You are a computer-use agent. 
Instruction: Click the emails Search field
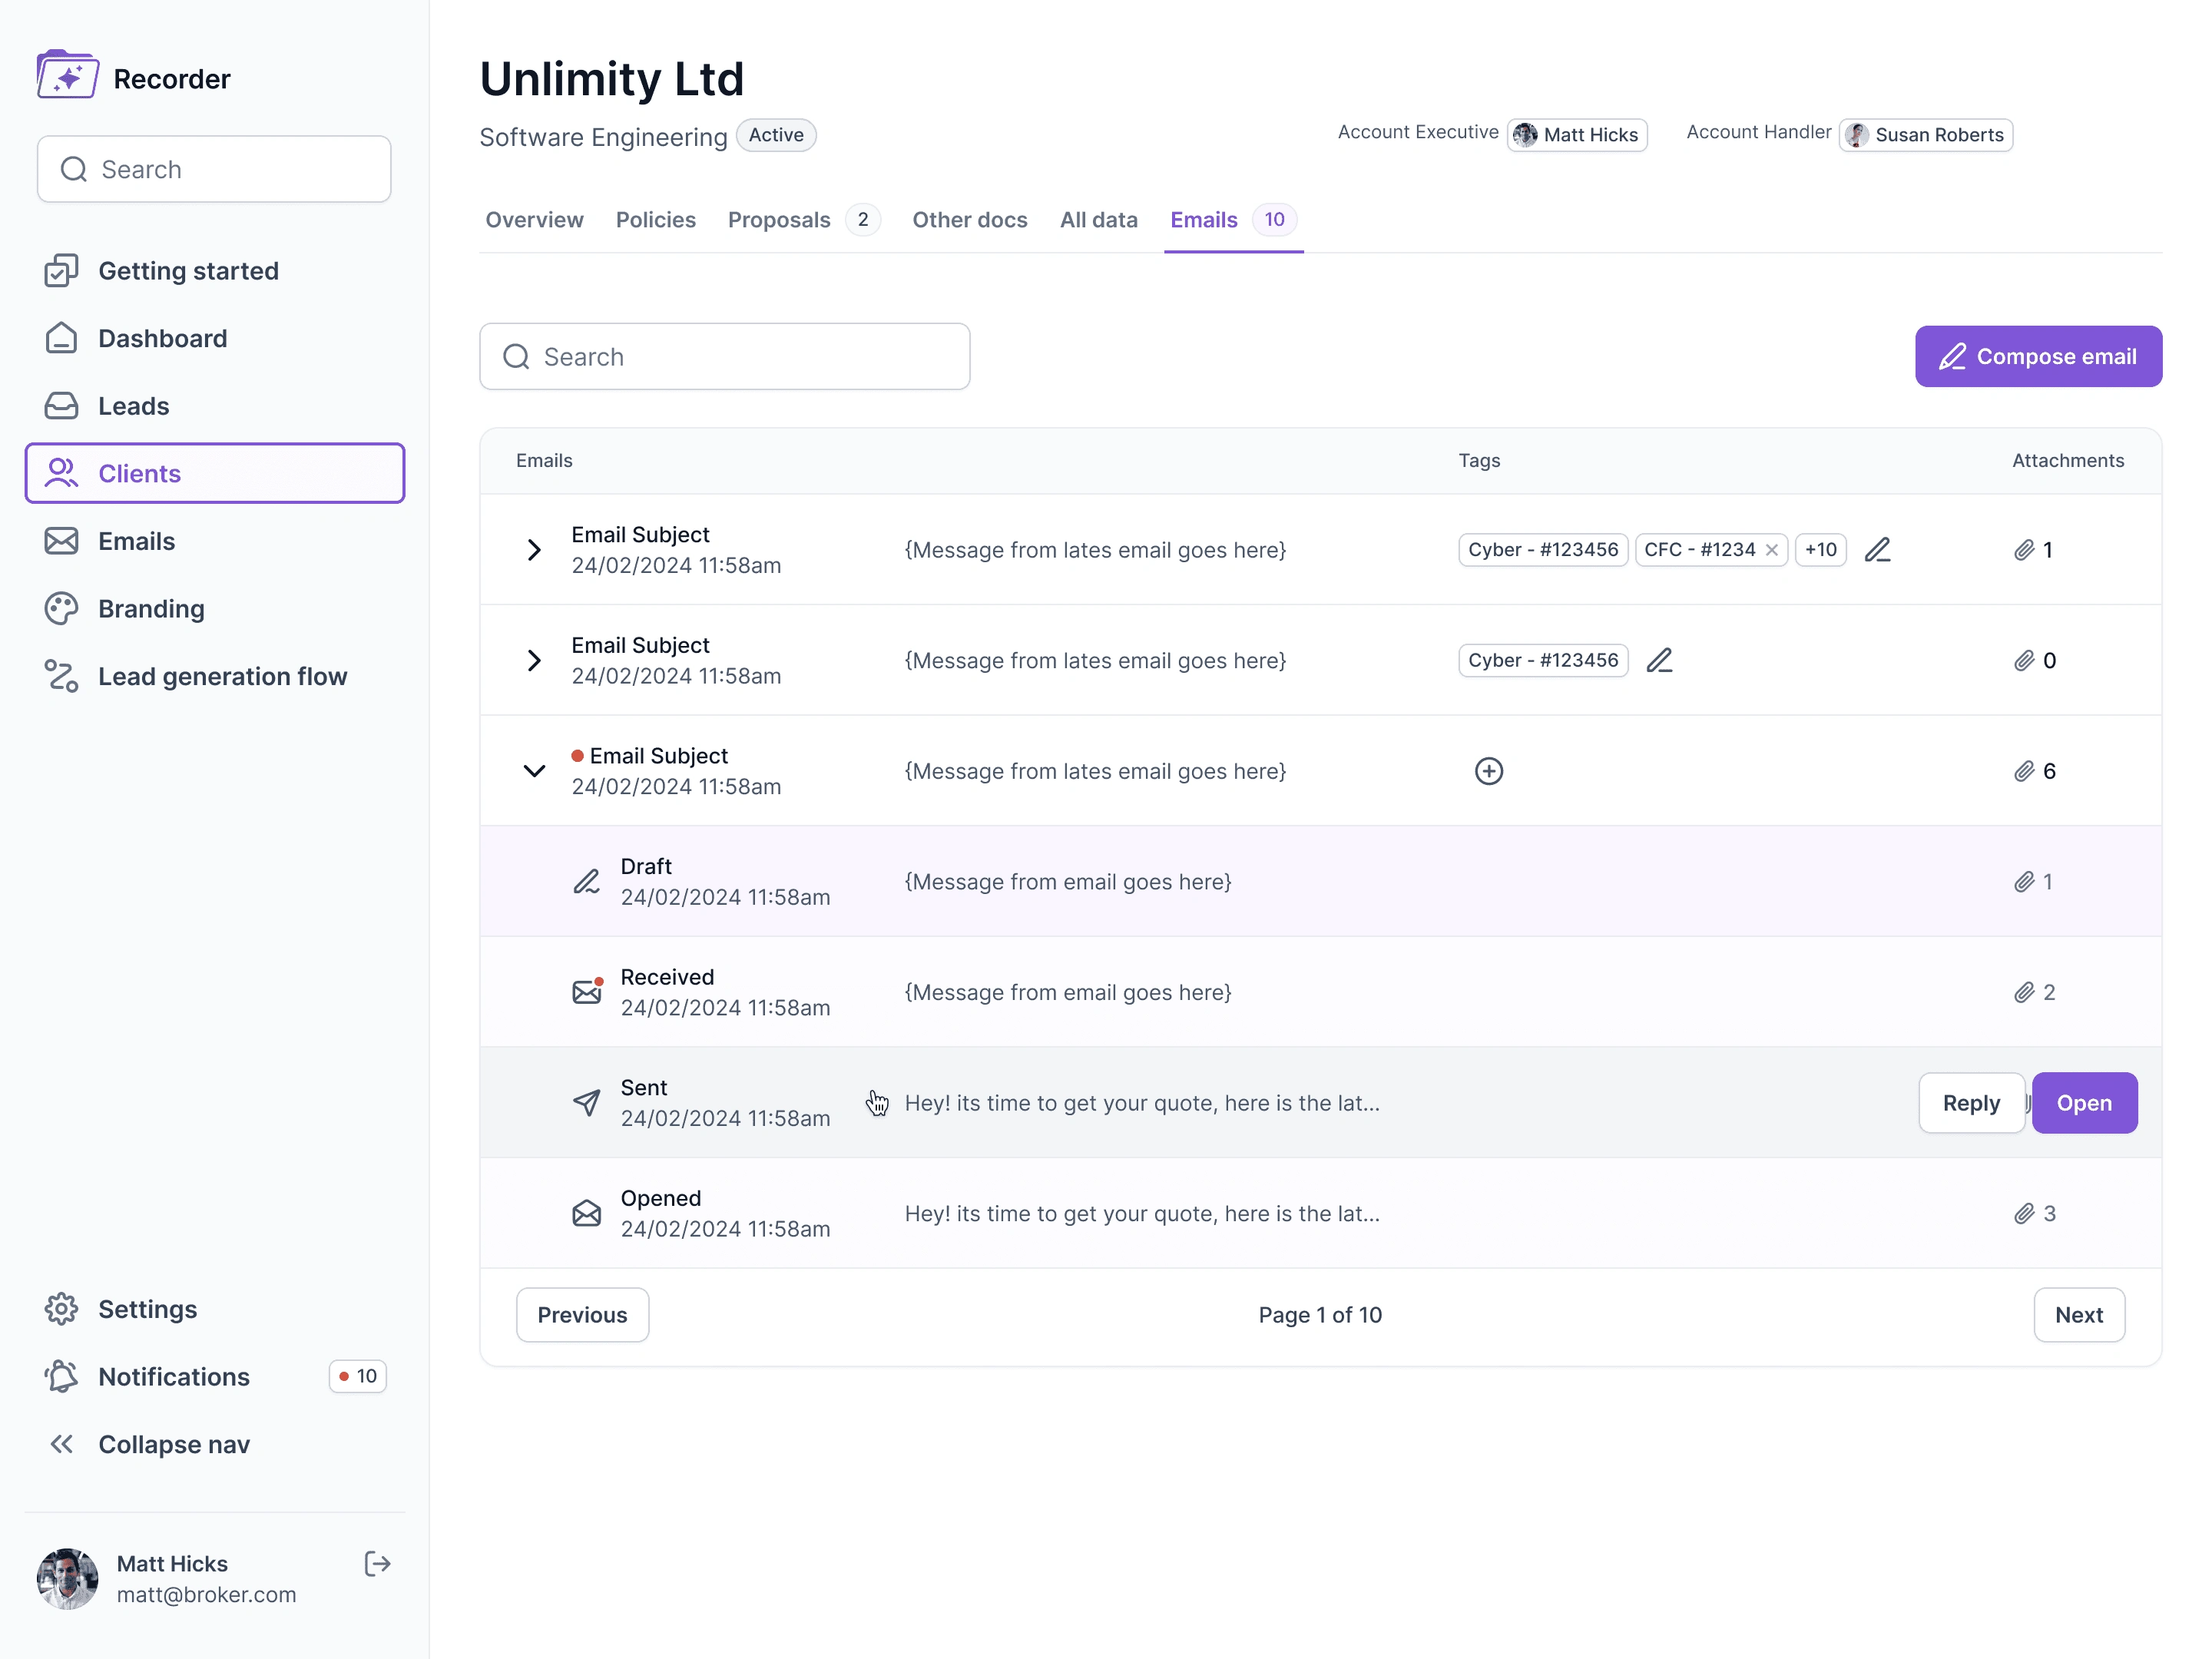(724, 357)
